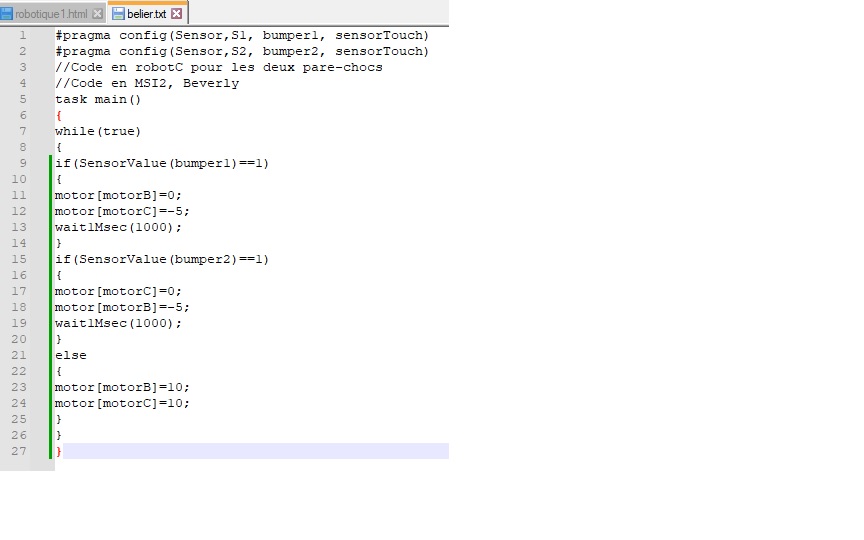This screenshot has width=864, height=540.
Task: Click the 'while(true)' statement
Action: point(98,131)
